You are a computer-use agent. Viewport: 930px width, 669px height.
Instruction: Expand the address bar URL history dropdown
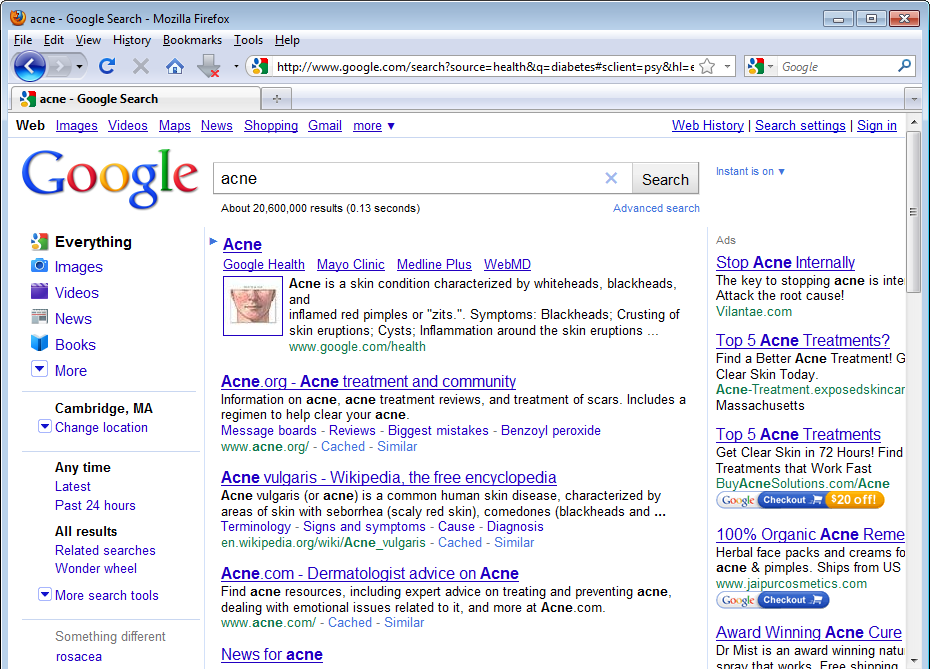pos(727,66)
